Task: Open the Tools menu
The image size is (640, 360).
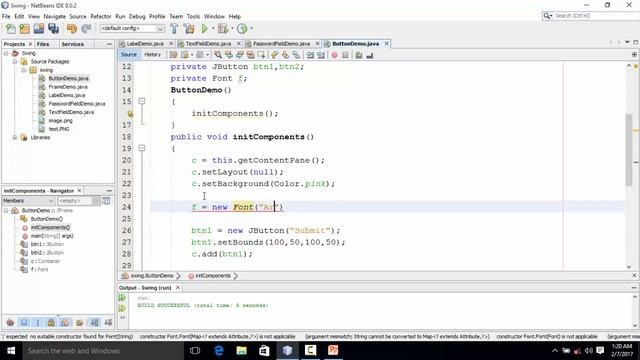Action: point(193,16)
